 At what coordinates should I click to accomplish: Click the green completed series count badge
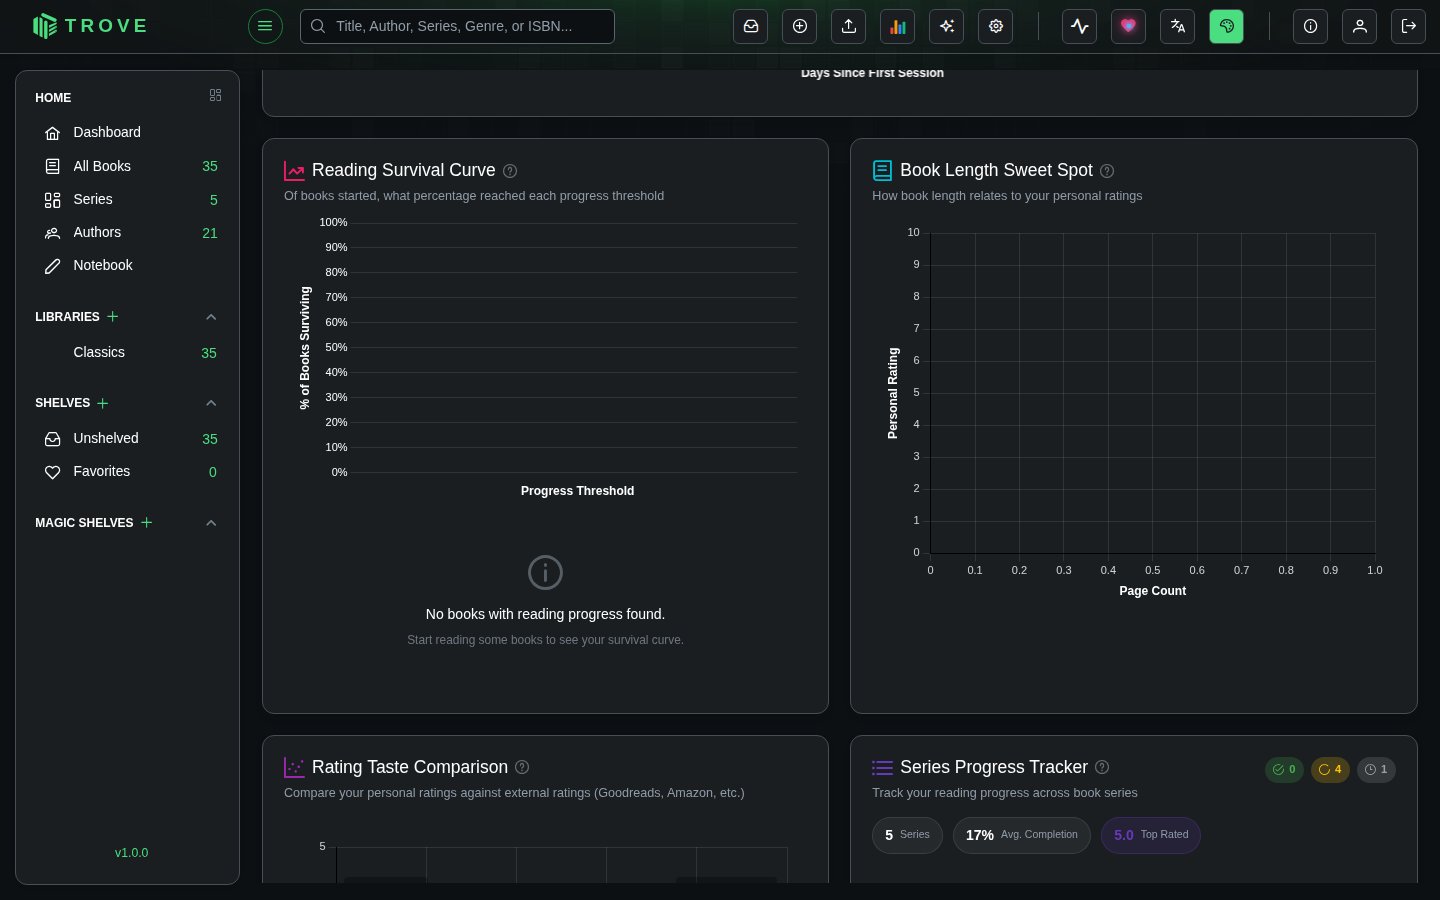pos(1284,769)
